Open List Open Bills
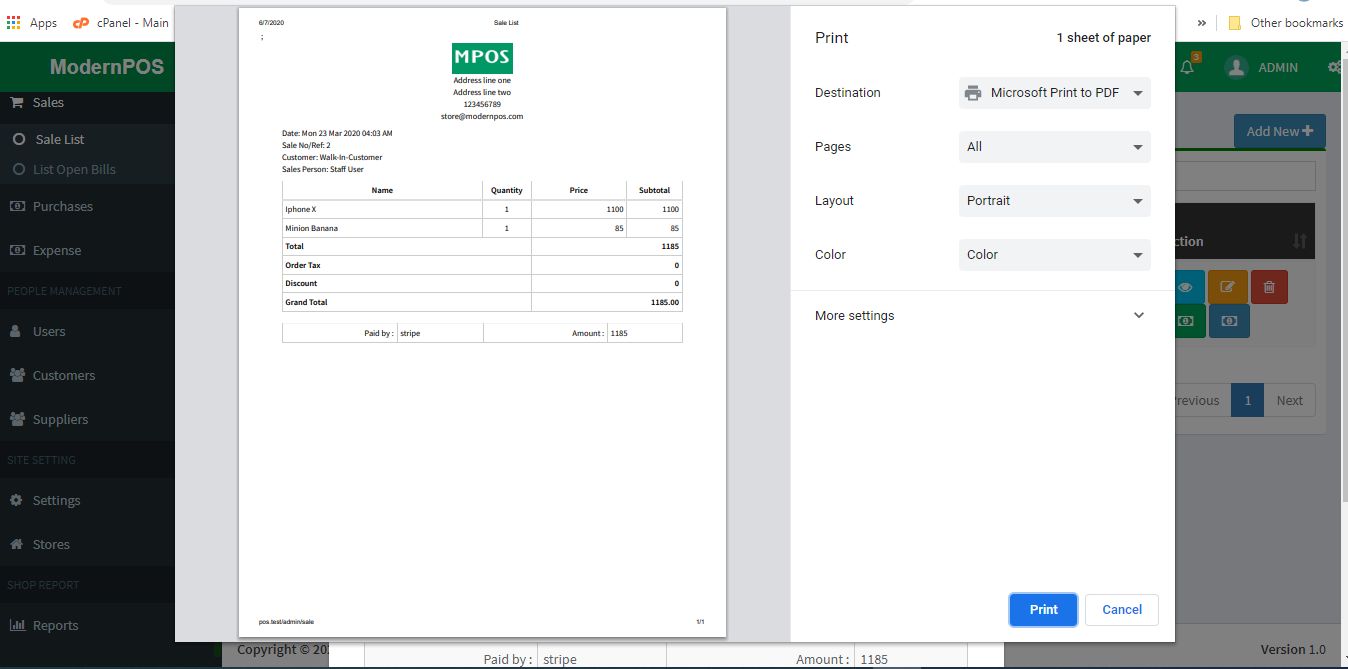The height and width of the screenshot is (669, 1348). [x=74, y=170]
